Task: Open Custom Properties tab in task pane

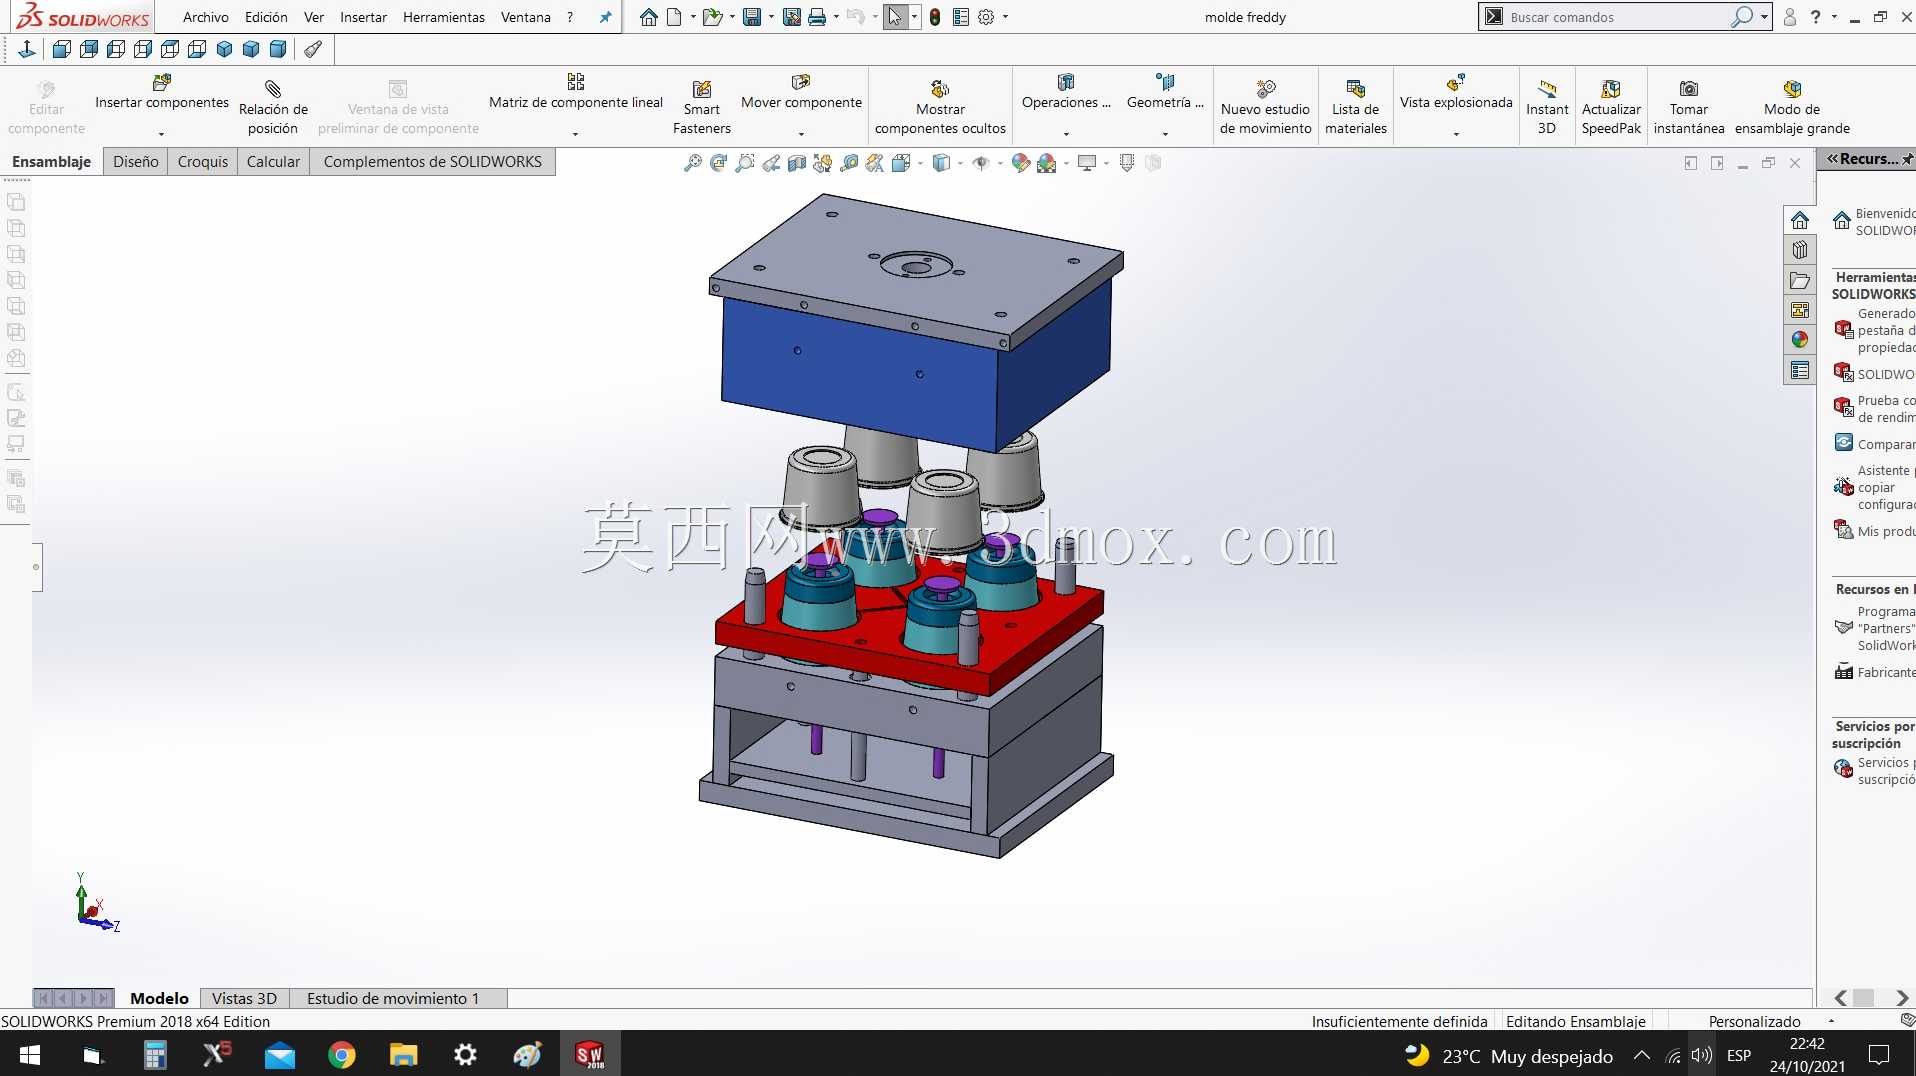Action: 1800,371
